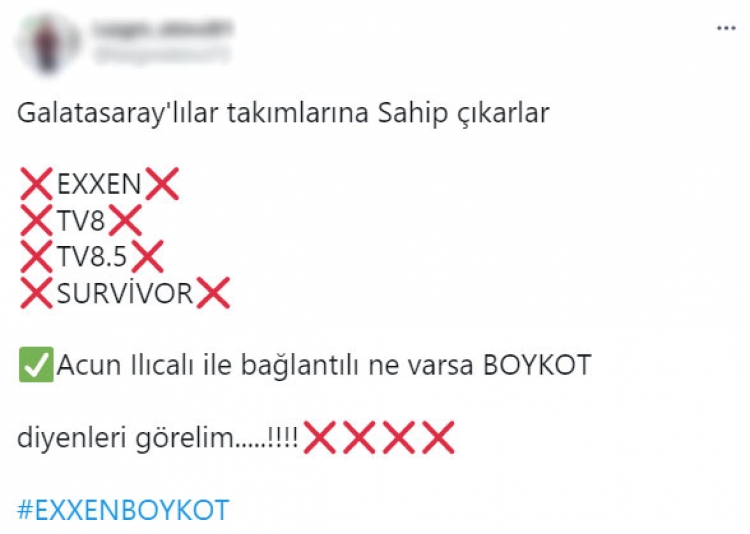Screen dimensions: 750x534
Task: Click the blurred profile avatar
Action: coord(48,43)
